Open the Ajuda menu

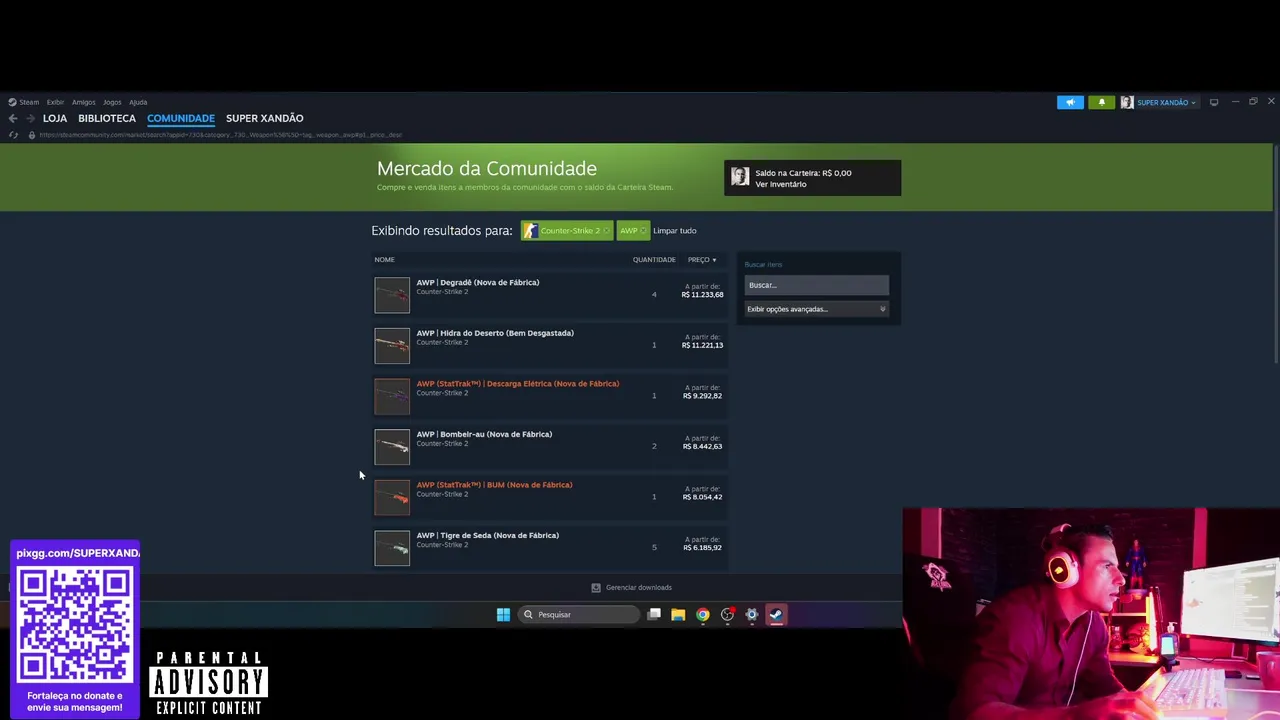click(138, 102)
